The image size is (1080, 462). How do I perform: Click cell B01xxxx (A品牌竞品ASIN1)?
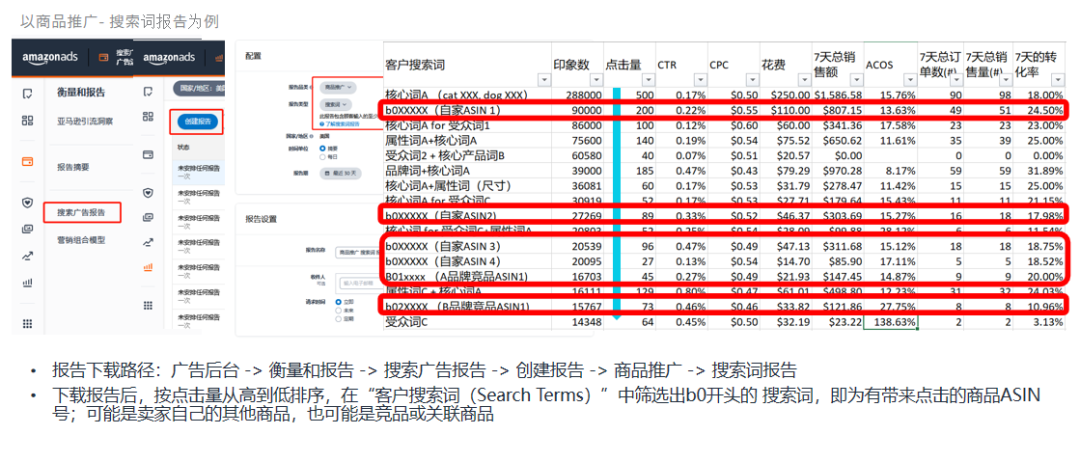click(468, 277)
